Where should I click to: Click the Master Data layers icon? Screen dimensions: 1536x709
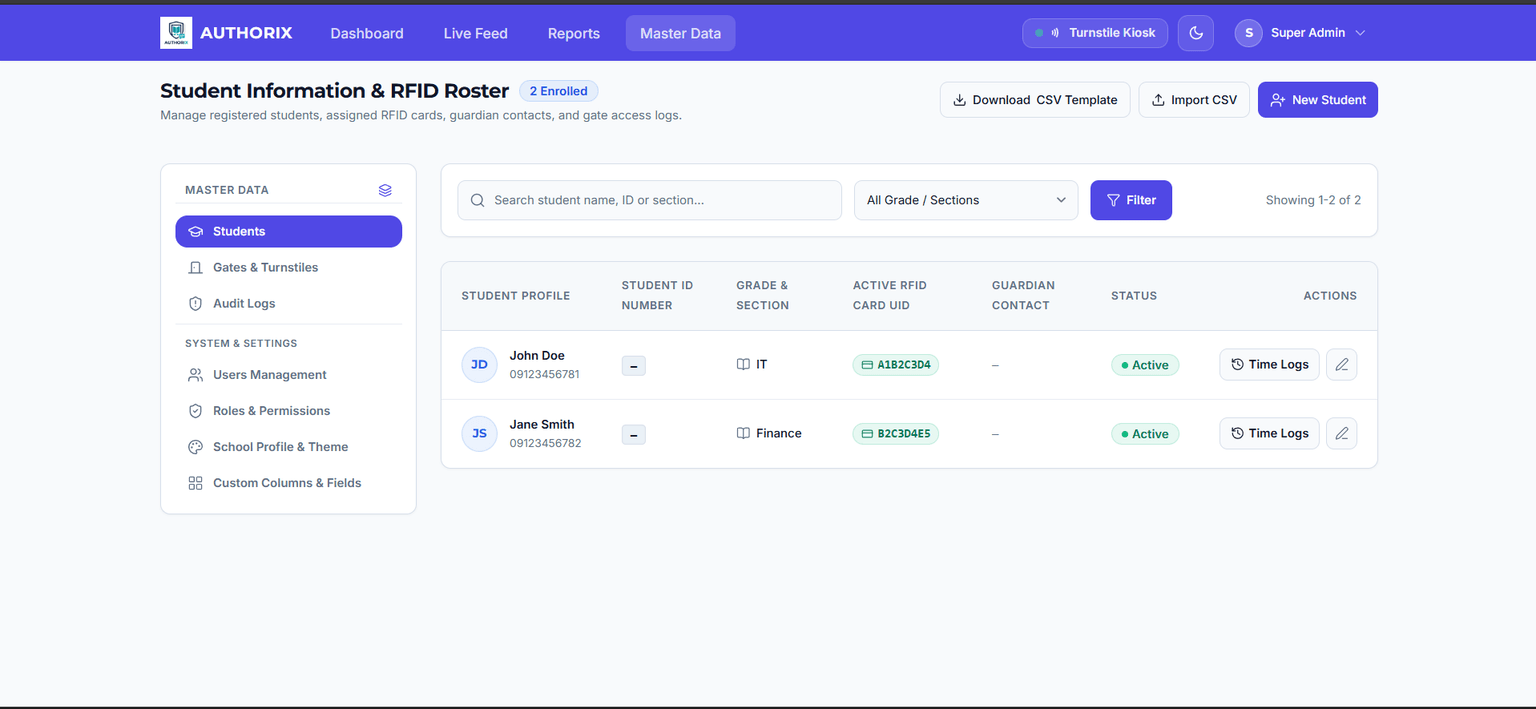(x=385, y=190)
